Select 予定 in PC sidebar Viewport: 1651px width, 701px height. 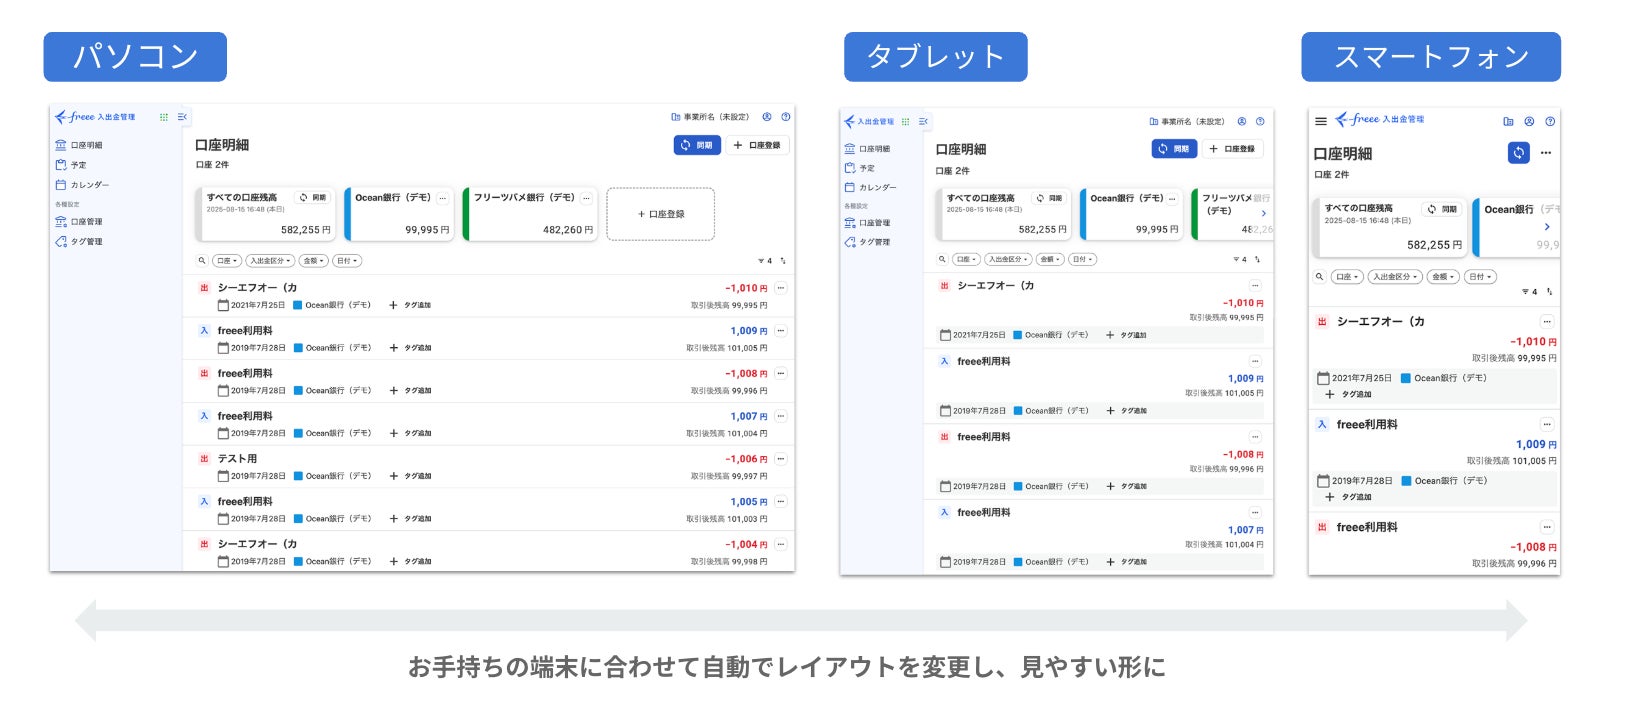tap(71, 165)
